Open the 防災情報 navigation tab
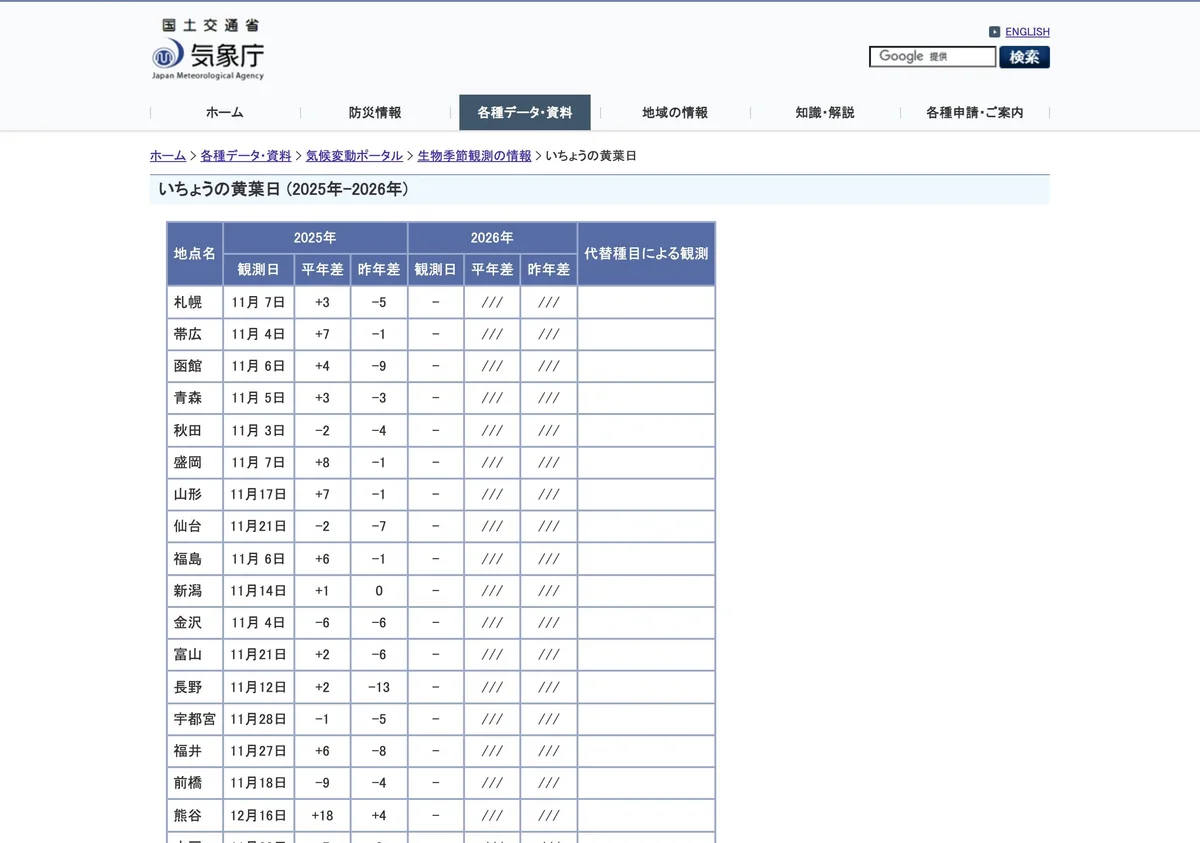This screenshot has height=843, width=1200. (x=375, y=113)
